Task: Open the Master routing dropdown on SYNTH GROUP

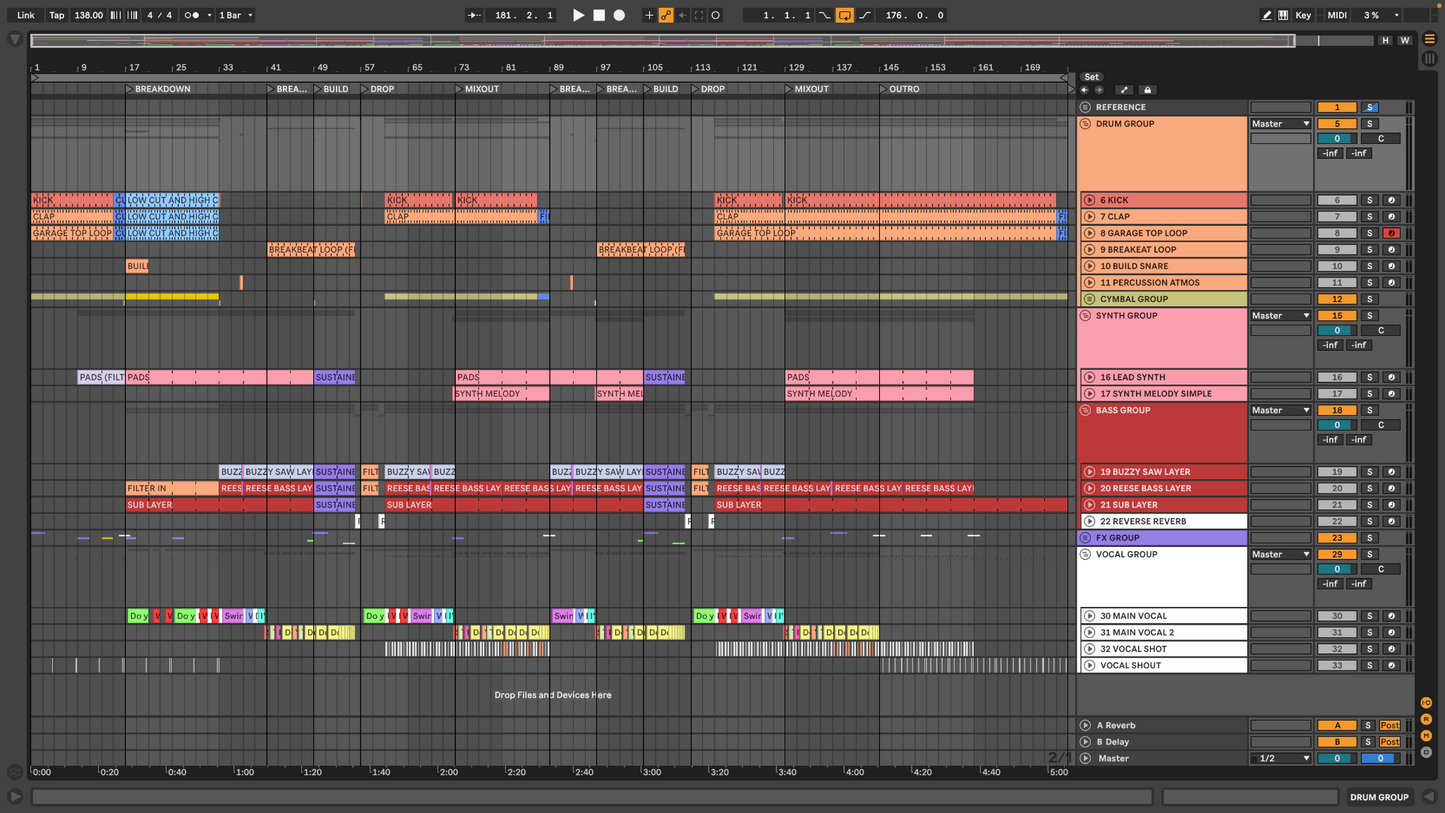Action: coord(1280,315)
